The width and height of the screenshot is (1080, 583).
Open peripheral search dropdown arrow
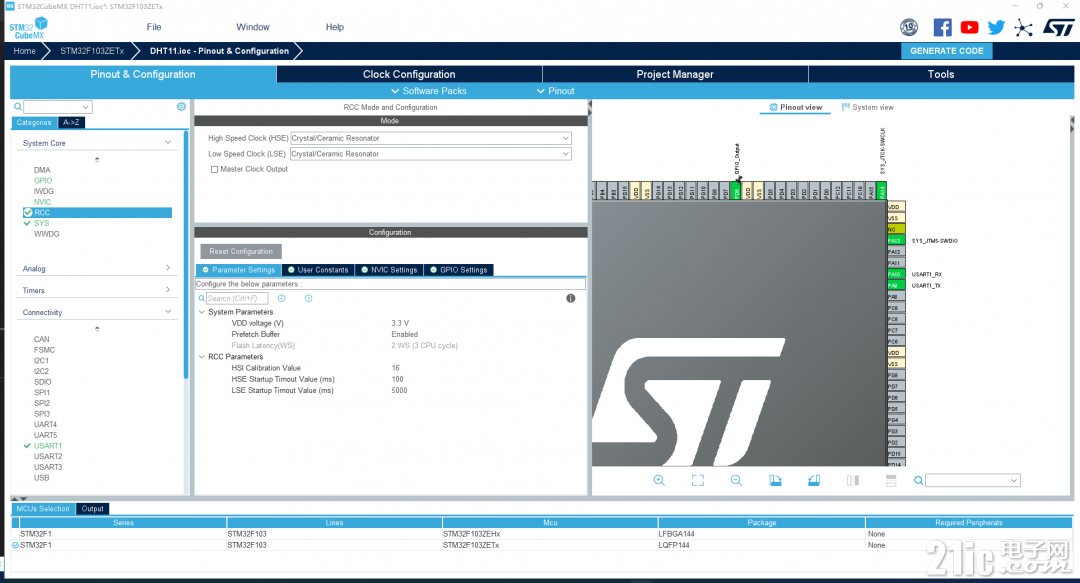(85, 107)
